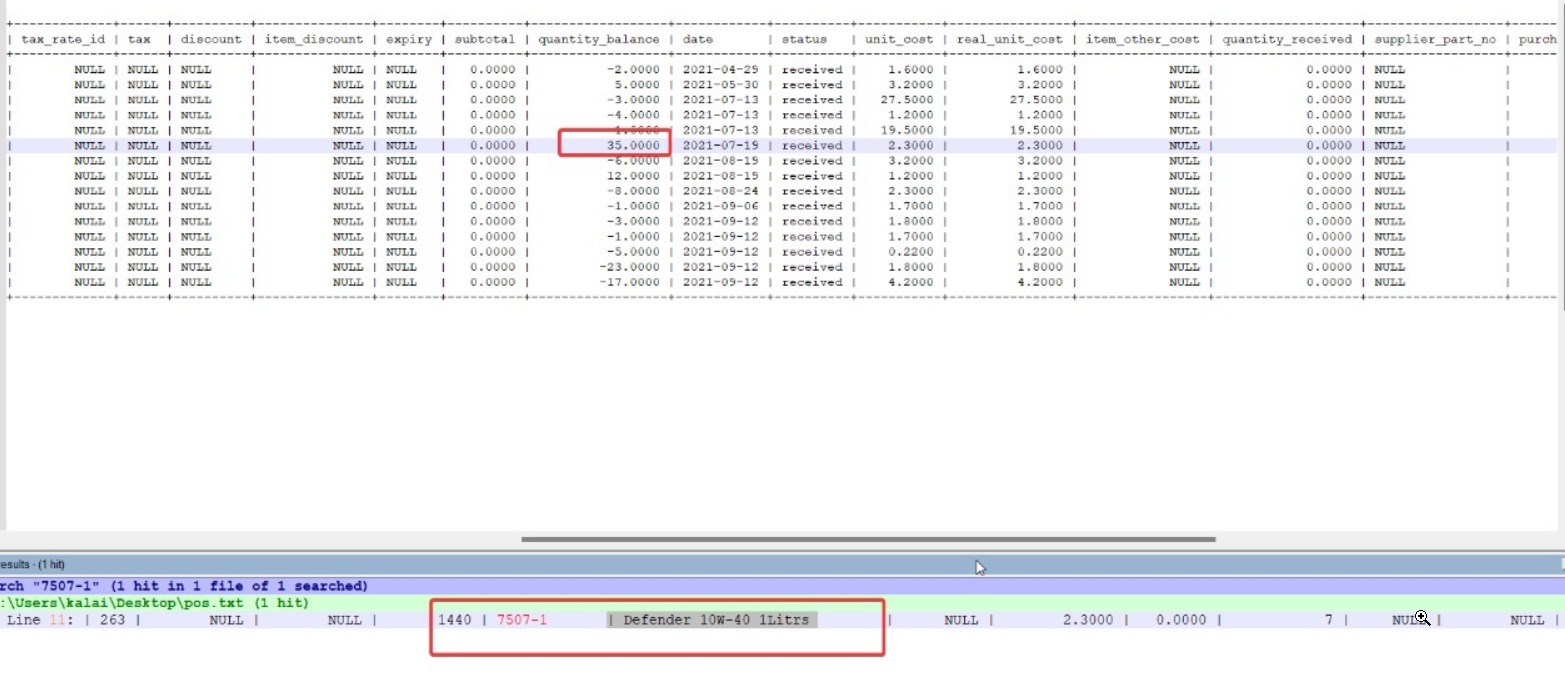This screenshot has height=690, width=1565.
Task: Click the value 1440 in the search result
Action: [454, 620]
